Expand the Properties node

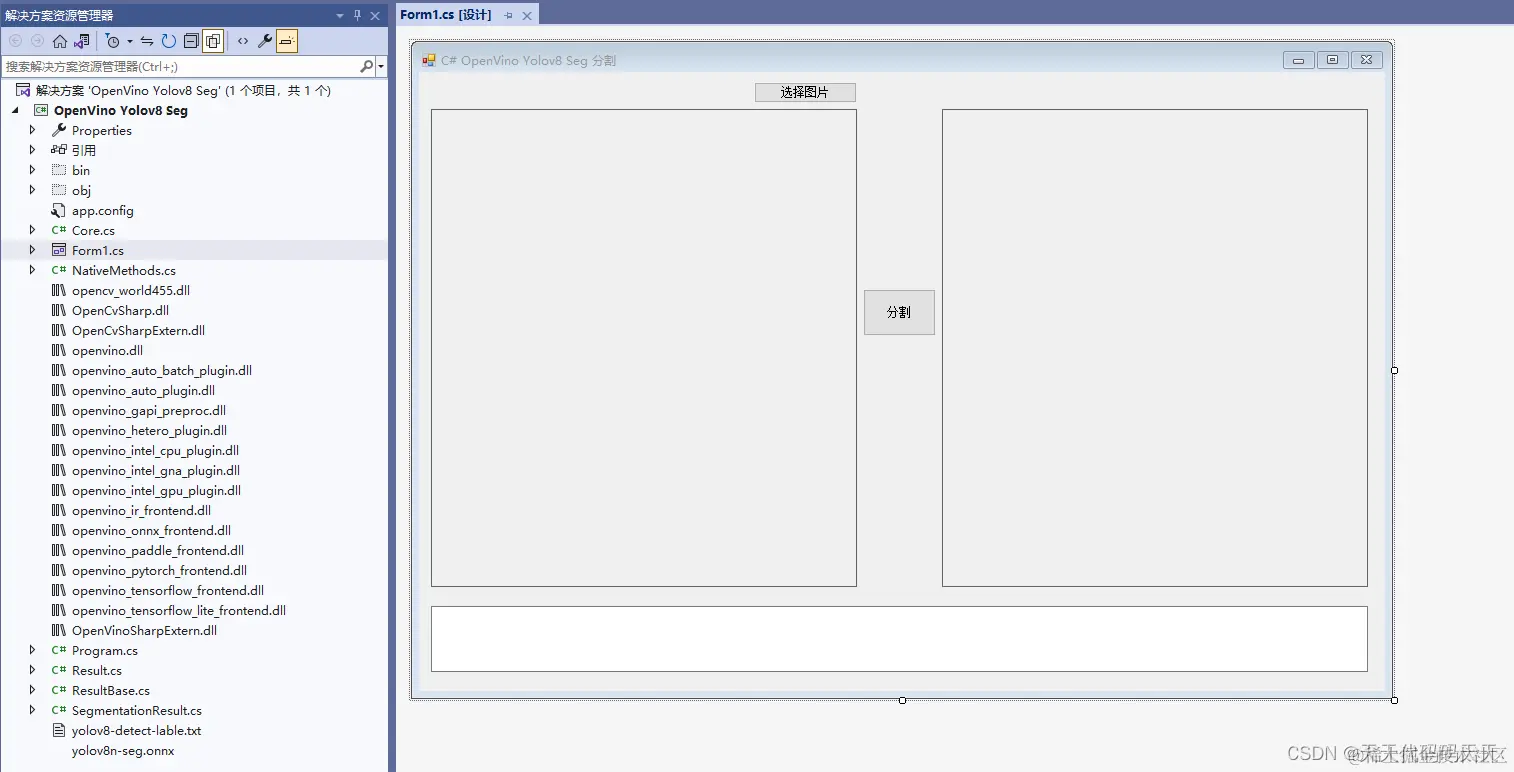pos(32,130)
